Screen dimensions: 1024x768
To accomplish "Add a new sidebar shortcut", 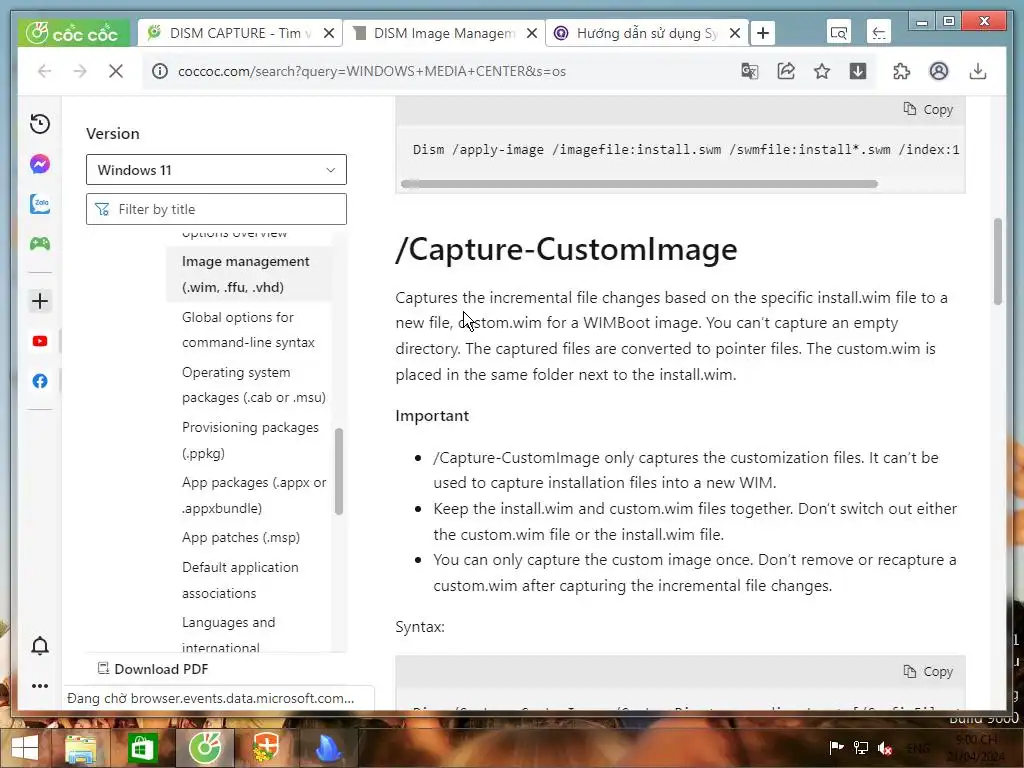I will (x=40, y=301).
